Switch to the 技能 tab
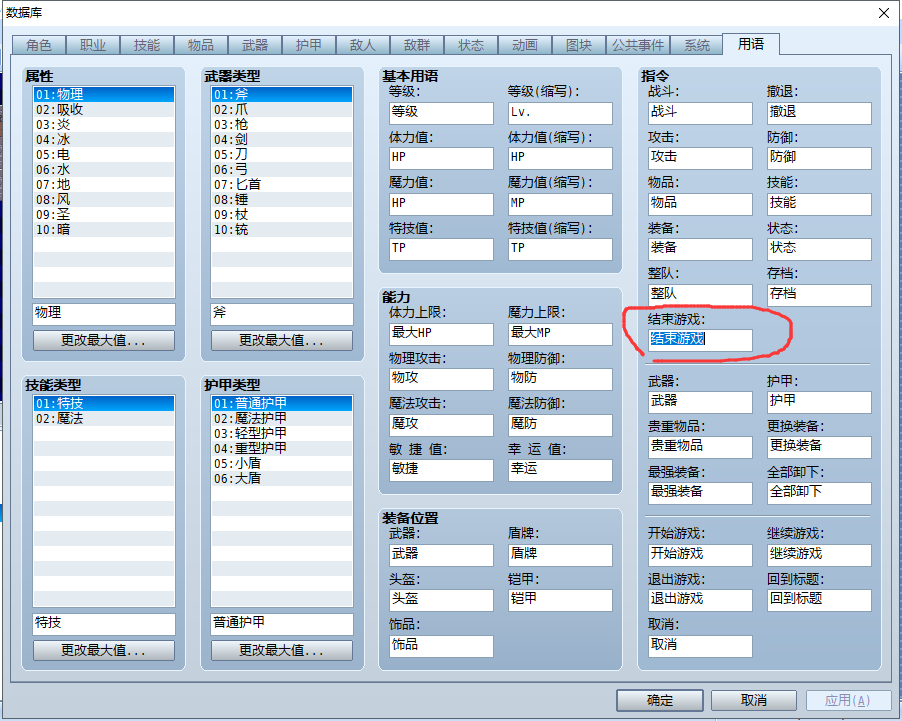 coord(147,45)
